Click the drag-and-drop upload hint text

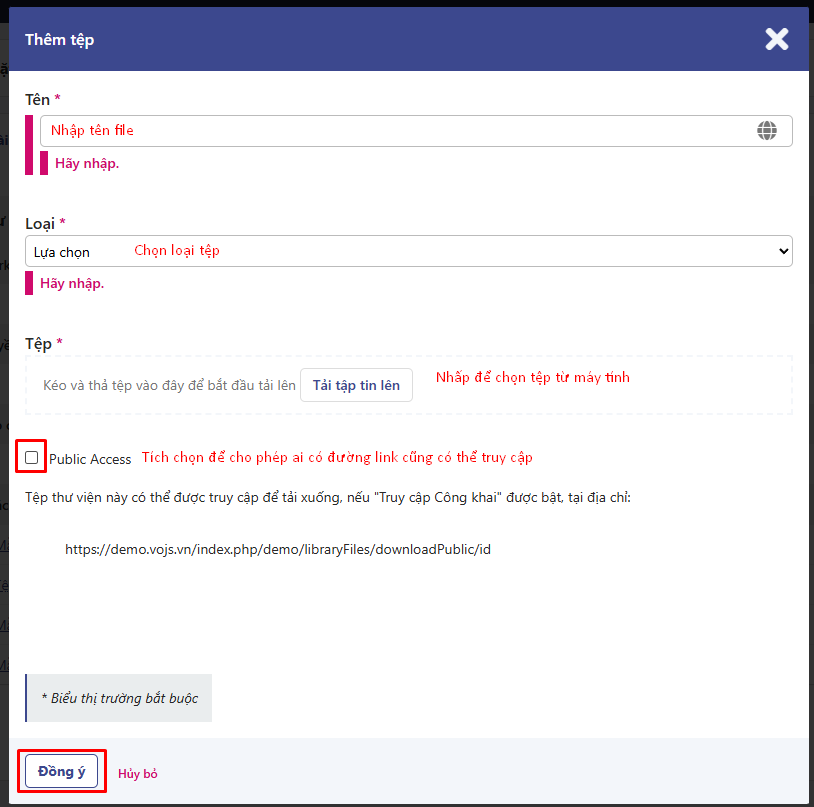pos(170,386)
